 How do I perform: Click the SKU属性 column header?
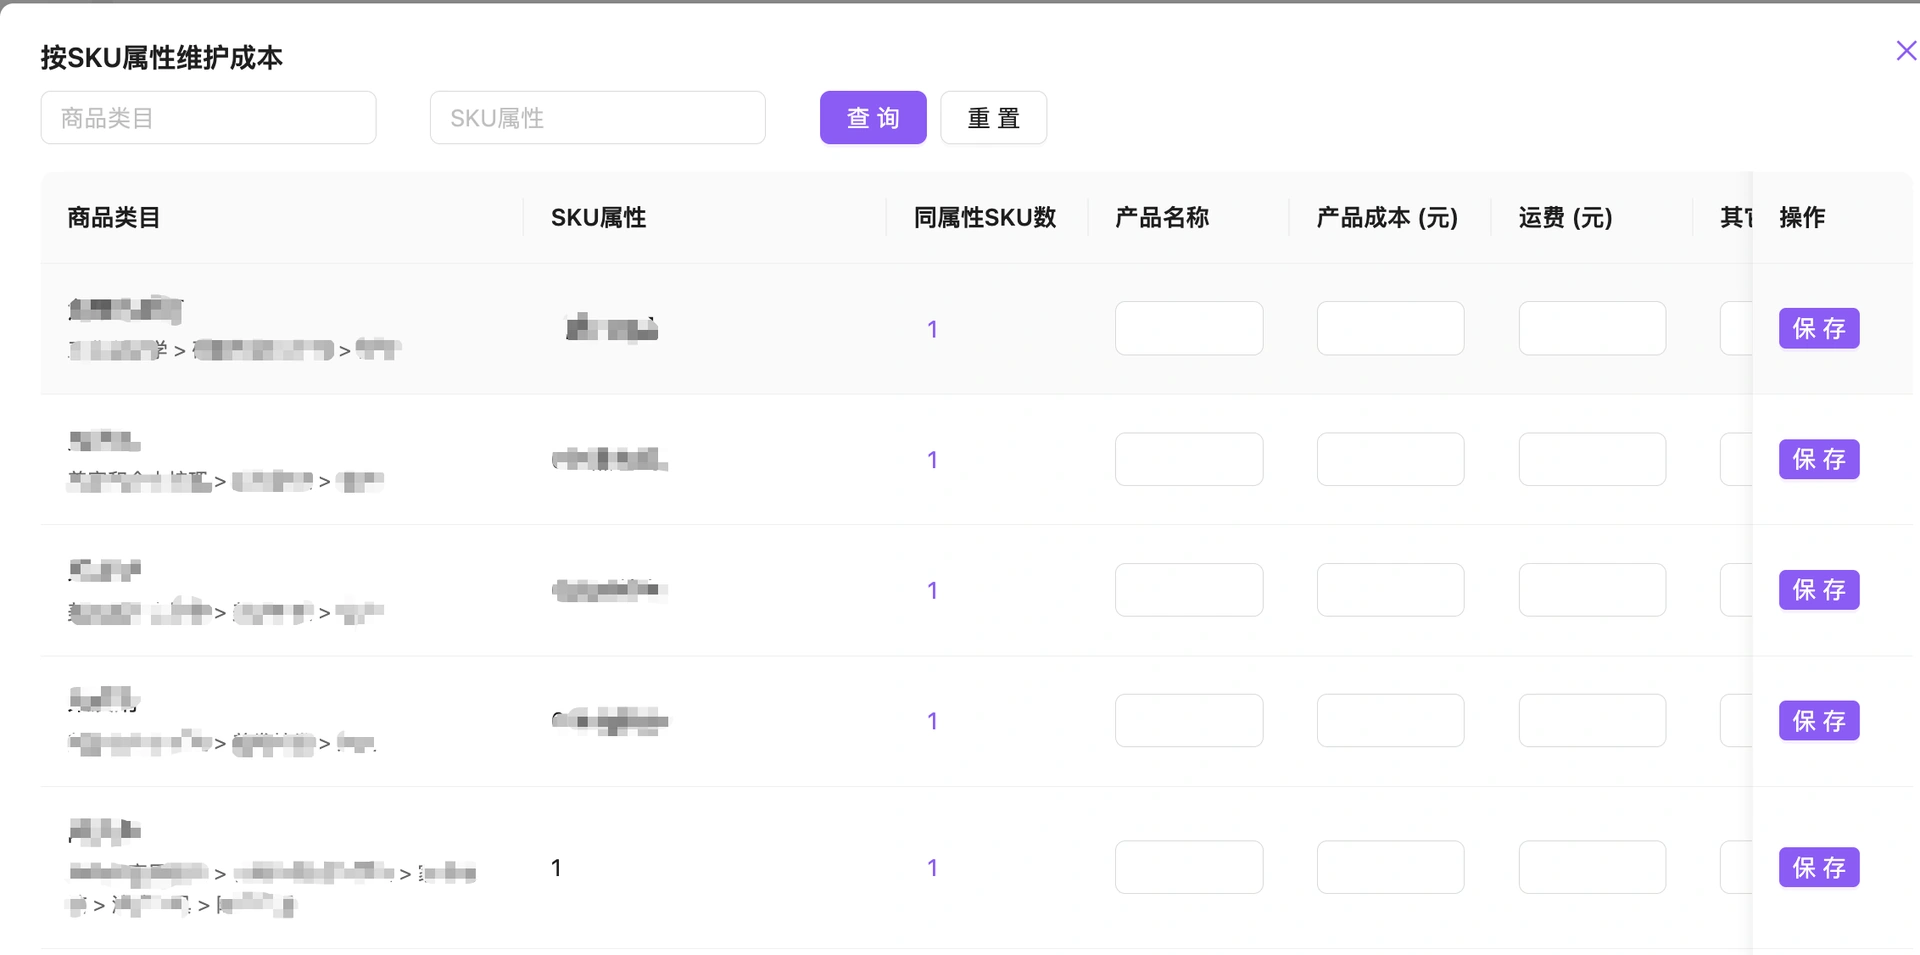coord(598,217)
